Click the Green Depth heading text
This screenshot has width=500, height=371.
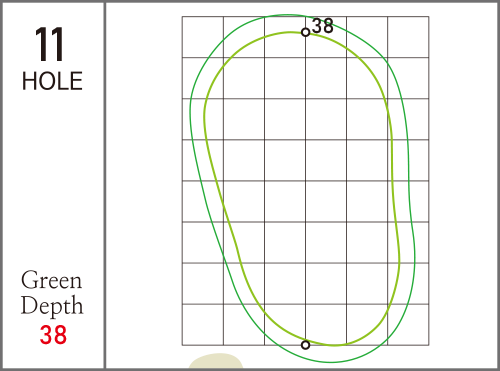click(52, 293)
